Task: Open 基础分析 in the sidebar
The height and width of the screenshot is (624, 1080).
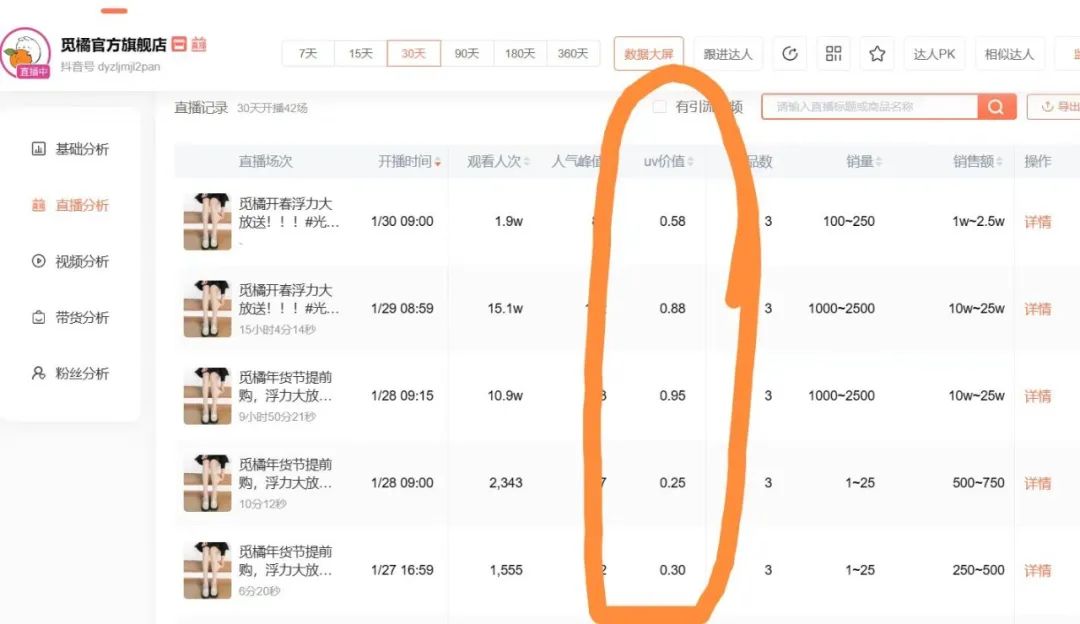Action: click(70, 149)
